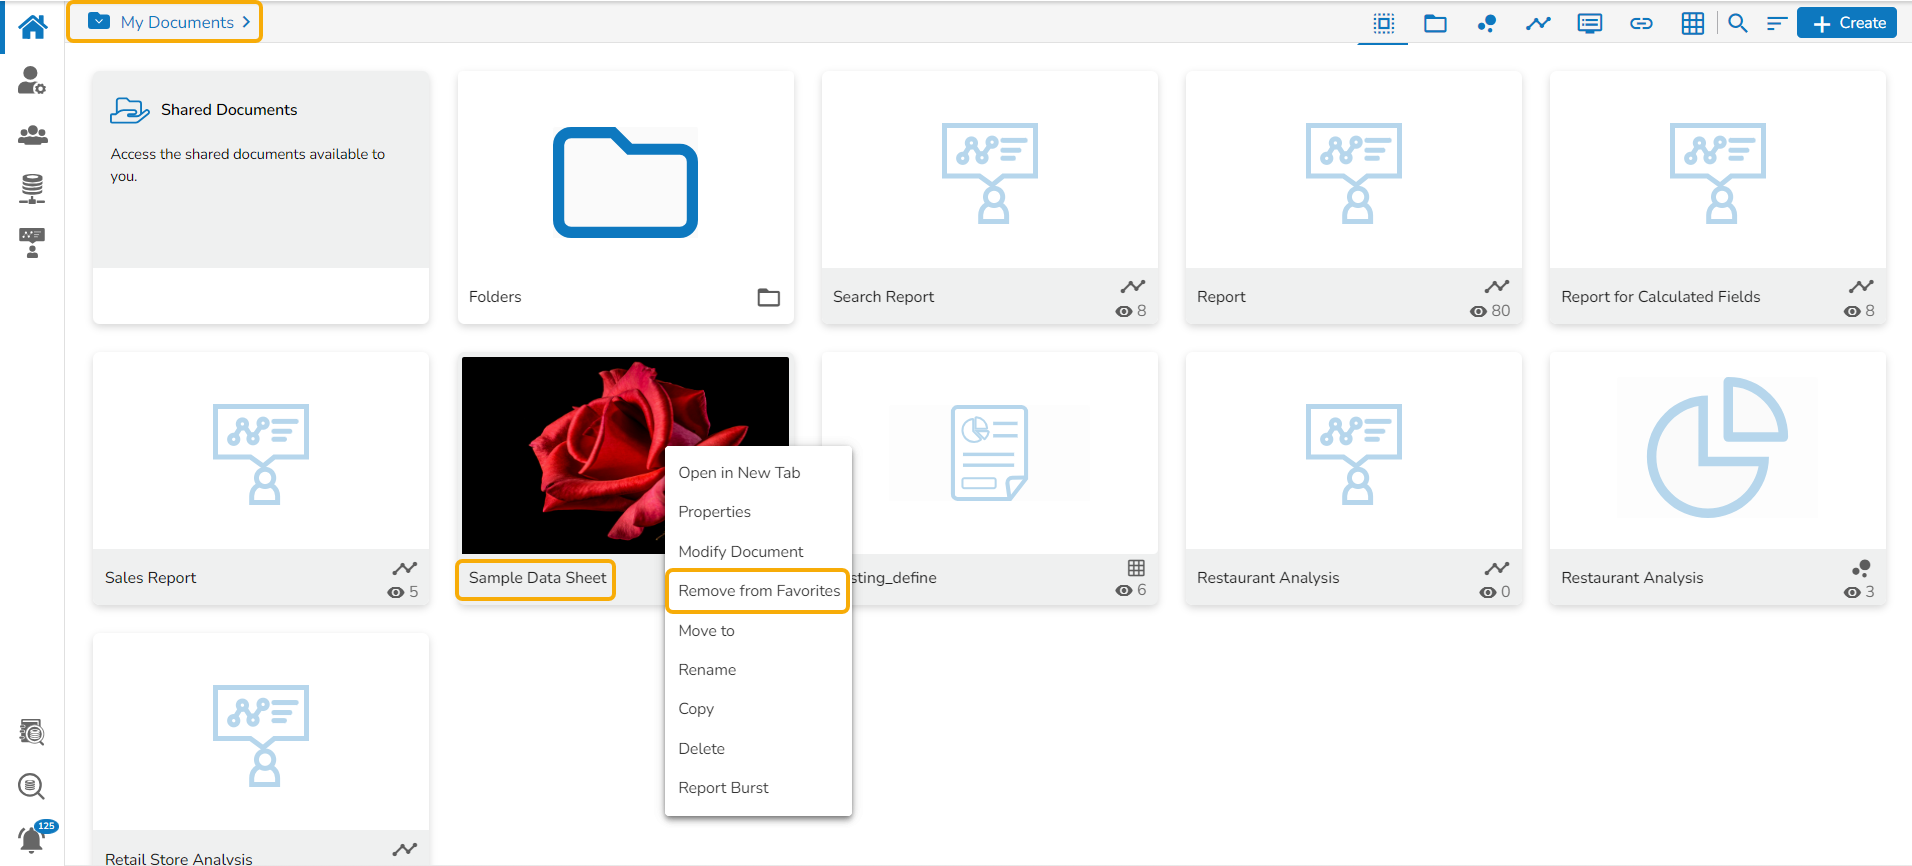Click the grid table filter icon in the toolbar

1692,23
